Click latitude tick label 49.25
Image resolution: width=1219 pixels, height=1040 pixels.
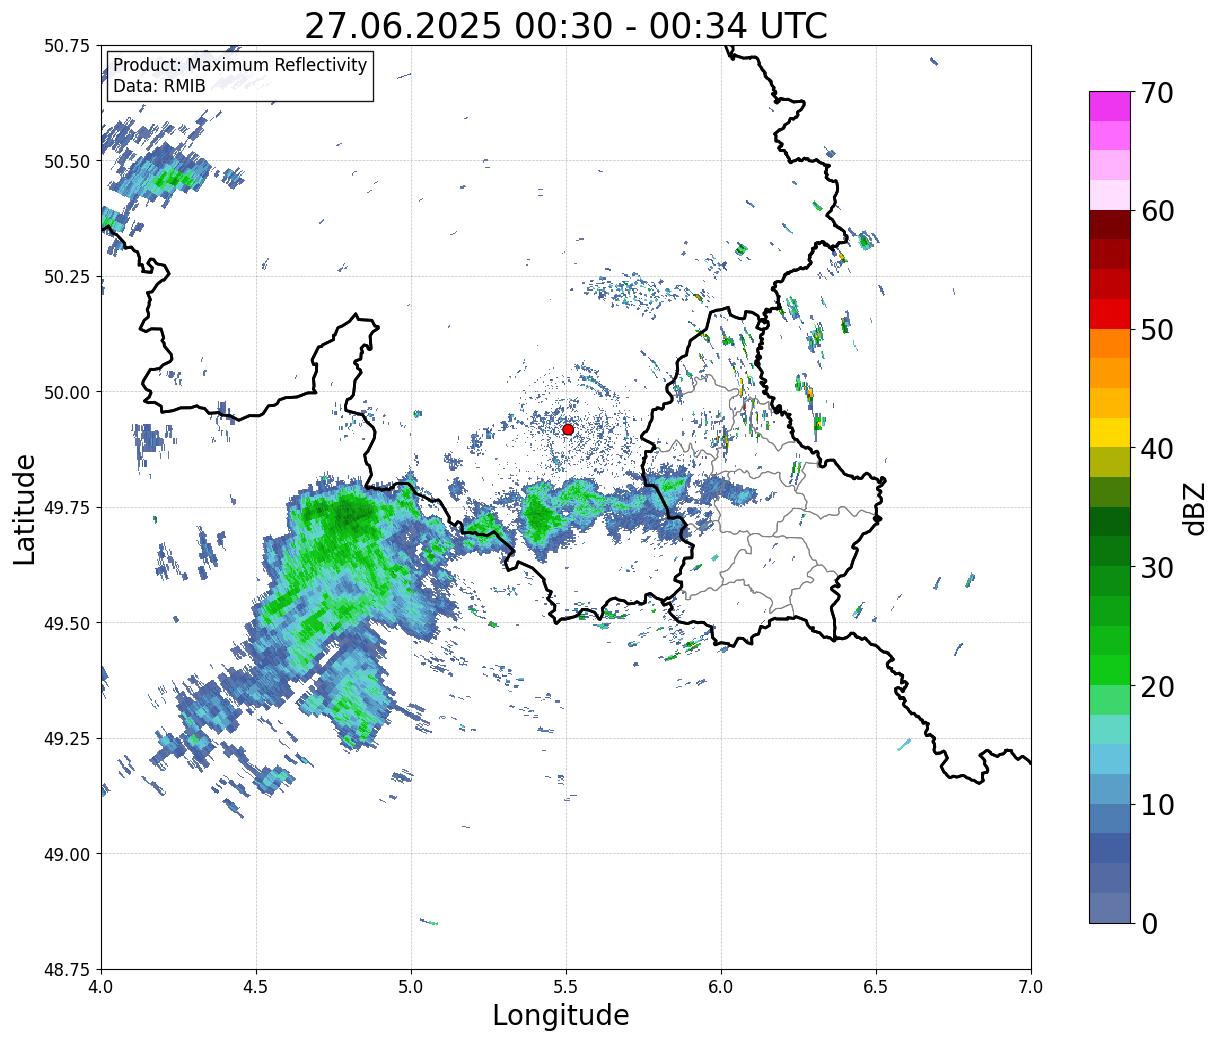(x=67, y=739)
